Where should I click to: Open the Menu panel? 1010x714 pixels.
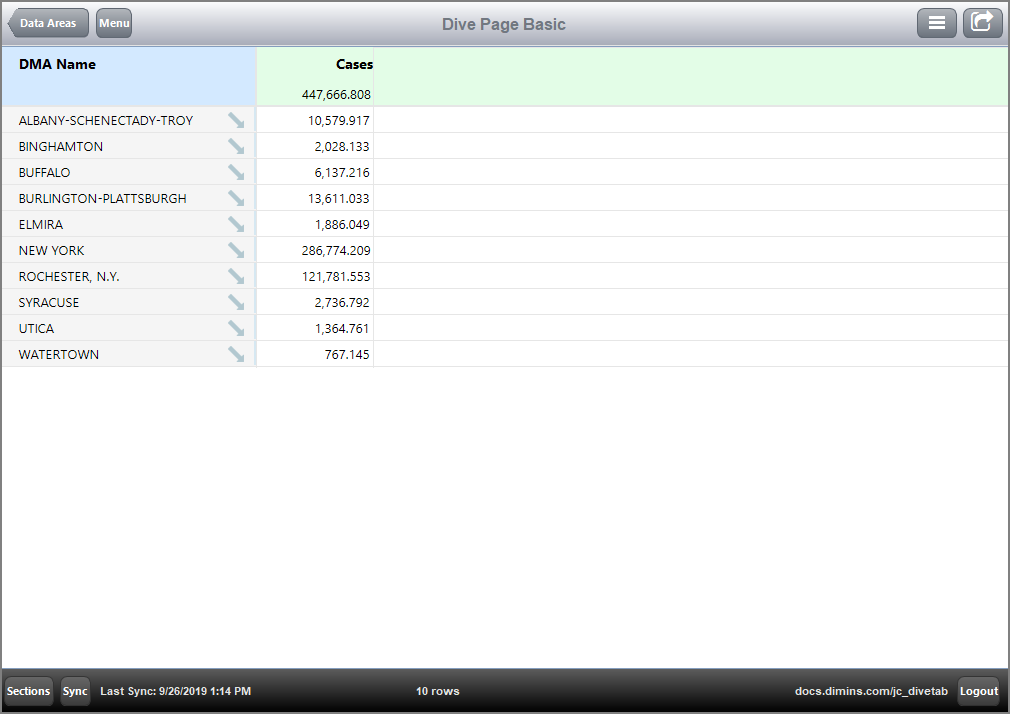113,22
